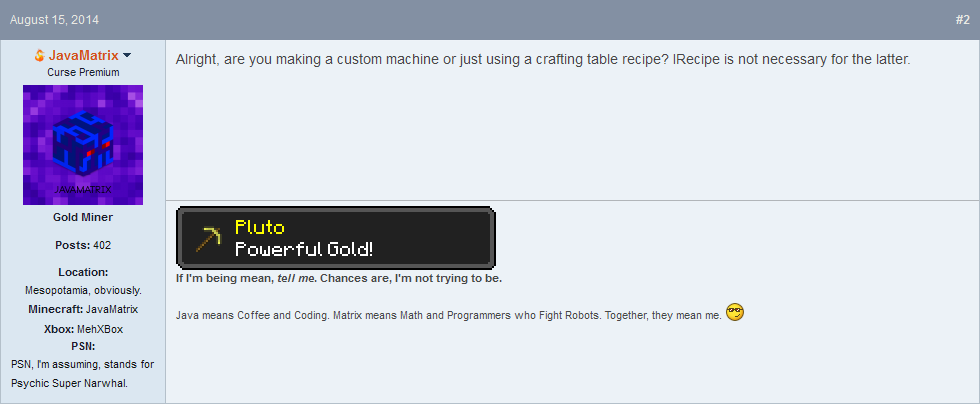Click the Powerful Gold! banner text
The height and width of the screenshot is (404, 980).
304,250
